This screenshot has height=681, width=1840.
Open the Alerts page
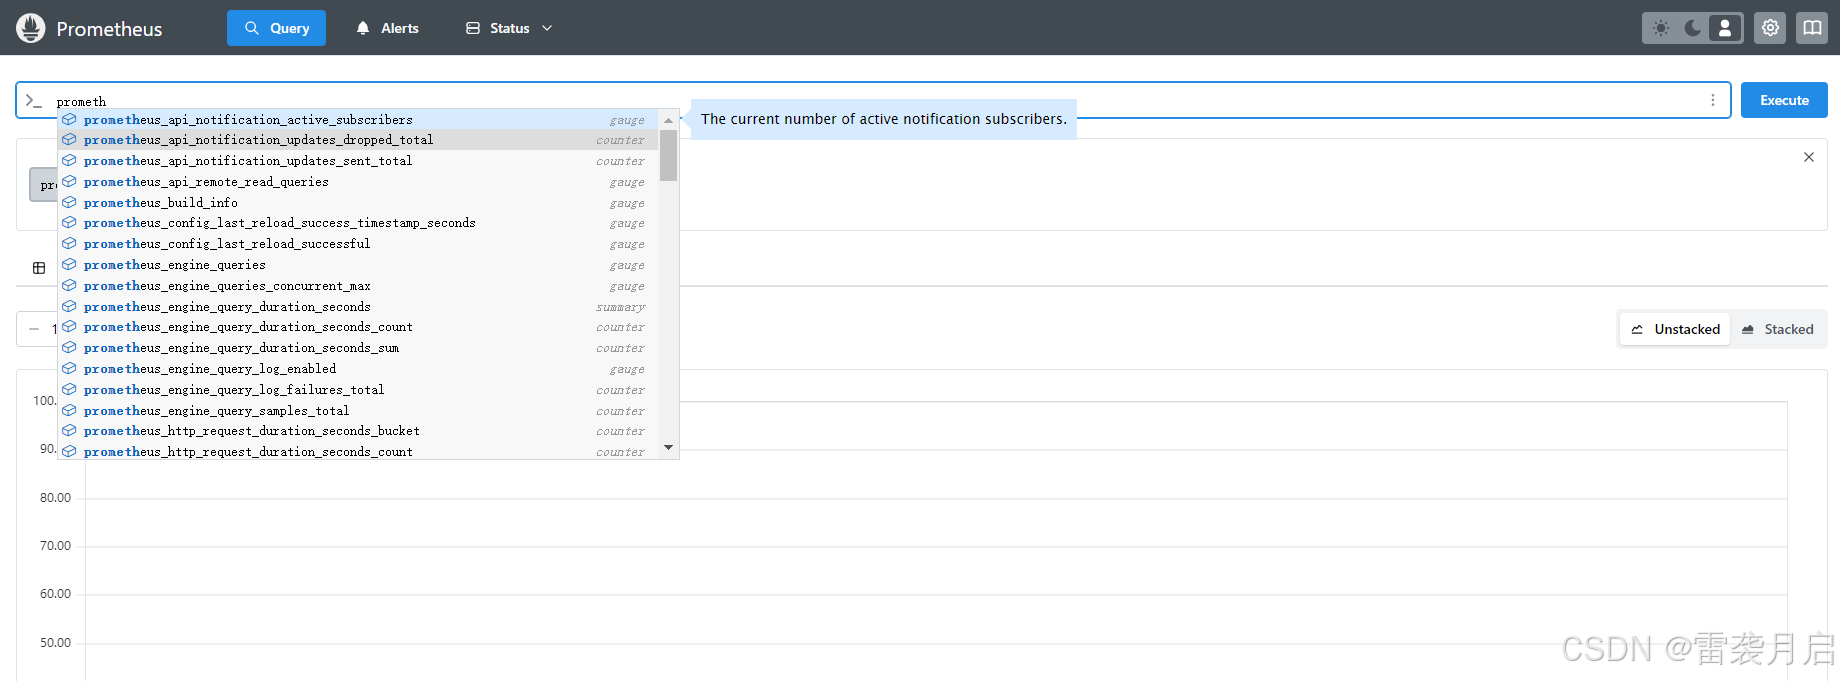point(387,28)
